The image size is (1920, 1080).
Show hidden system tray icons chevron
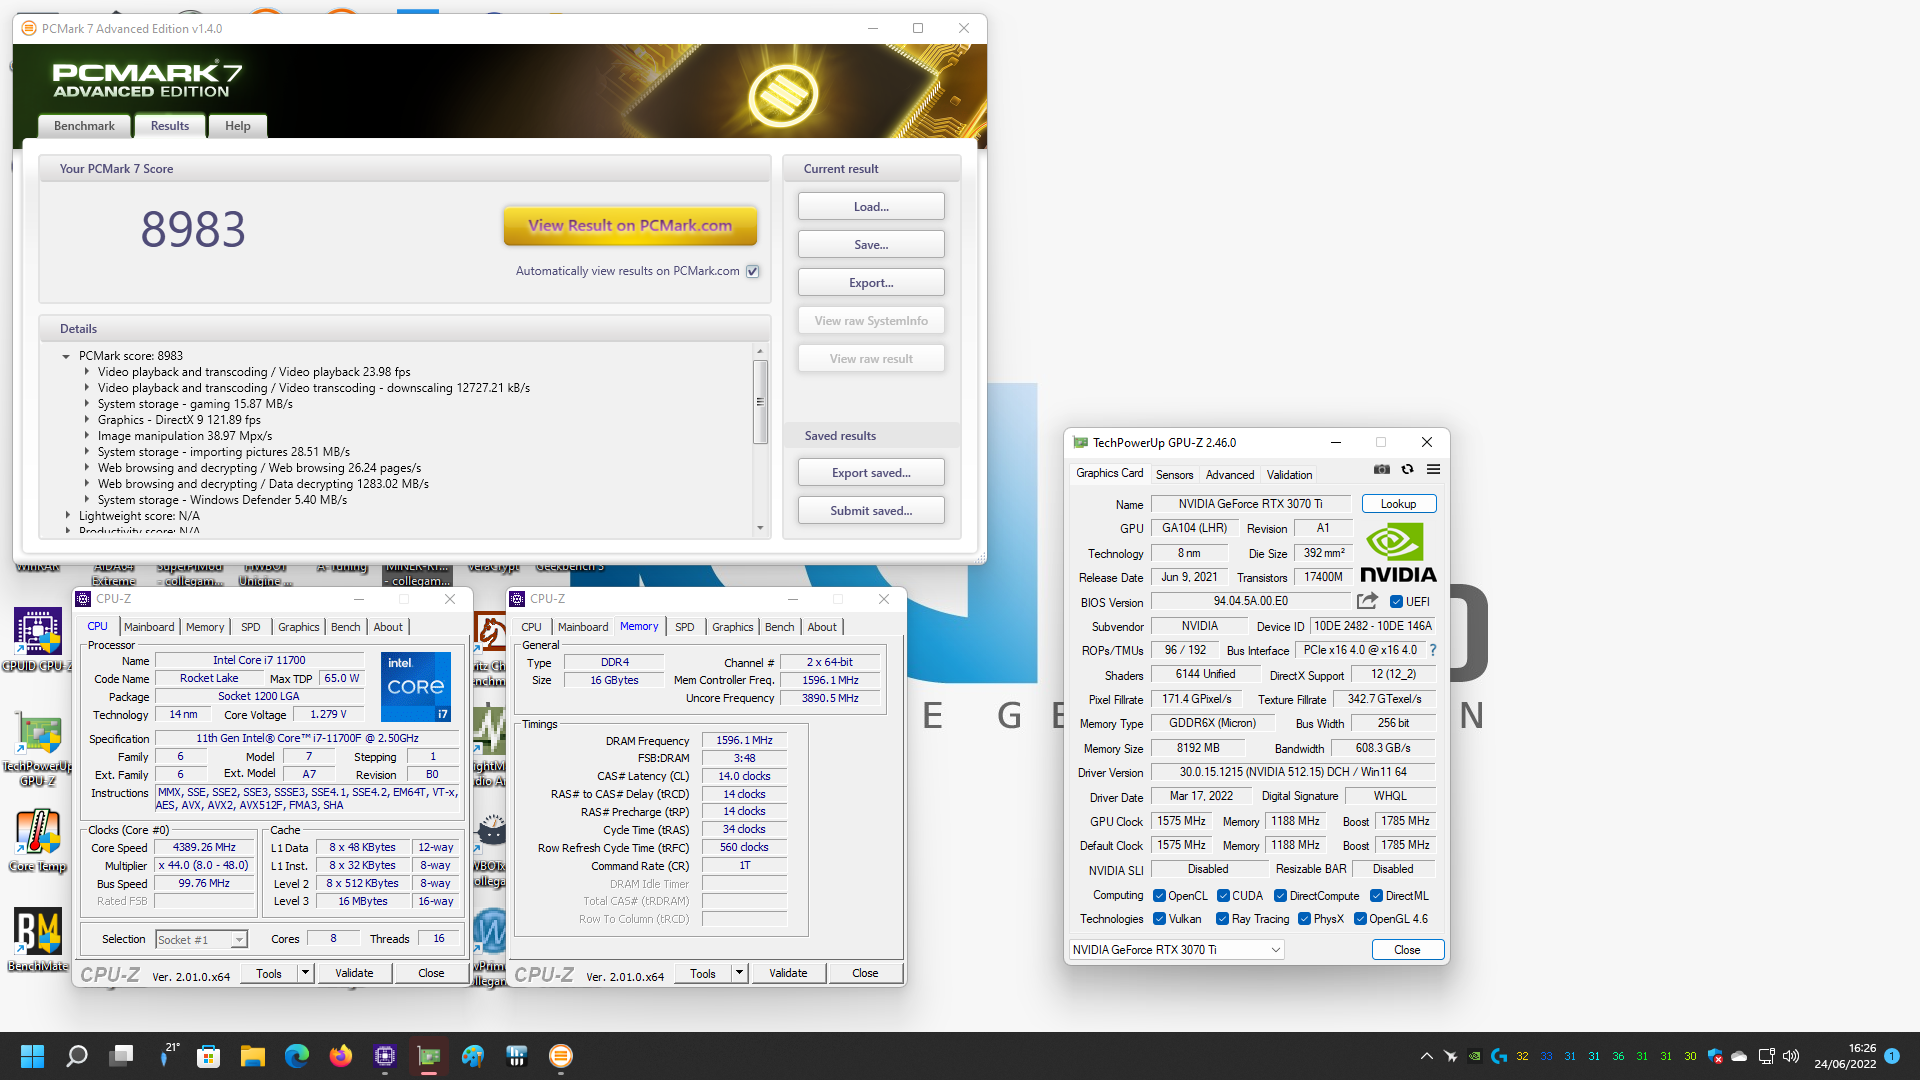pyautogui.click(x=1427, y=1056)
